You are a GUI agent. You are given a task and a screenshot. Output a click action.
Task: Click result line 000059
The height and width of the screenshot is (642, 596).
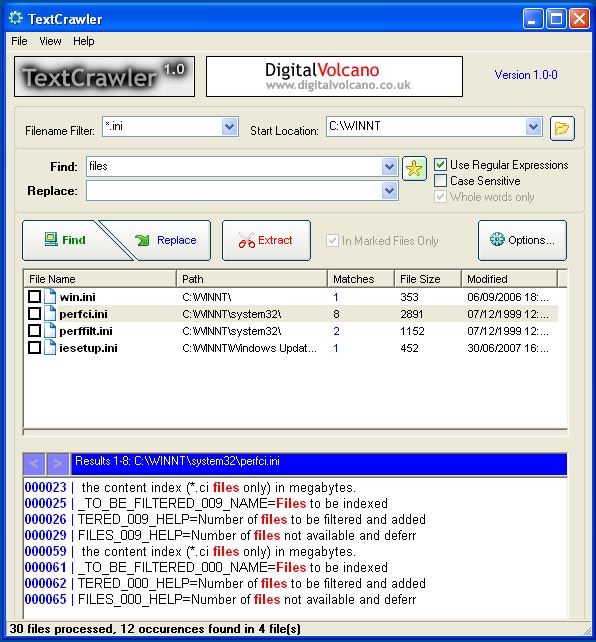tap(190, 551)
